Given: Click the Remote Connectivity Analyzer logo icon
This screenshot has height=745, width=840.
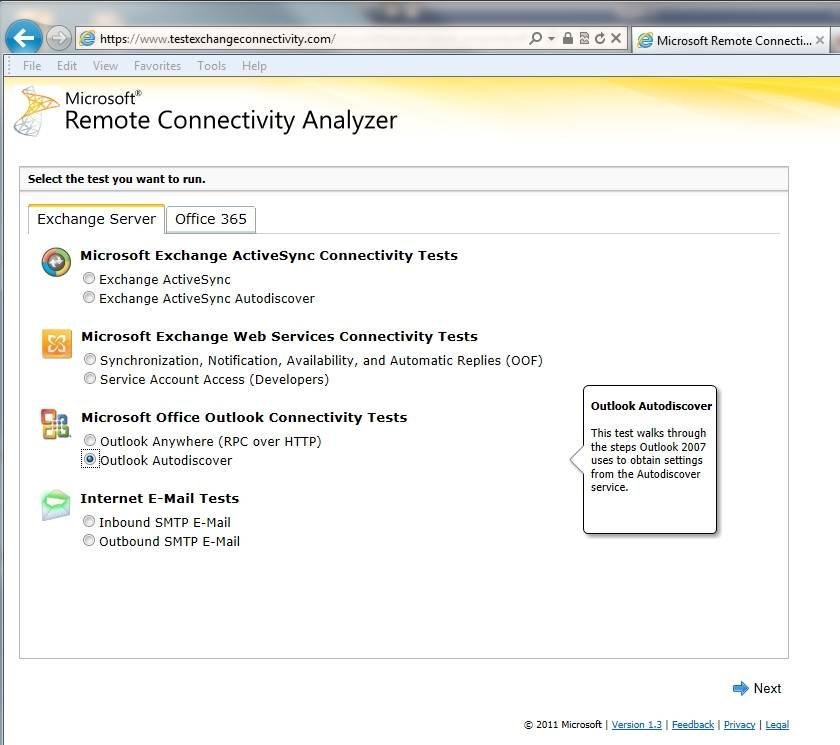Looking at the screenshot, I should tap(36, 111).
